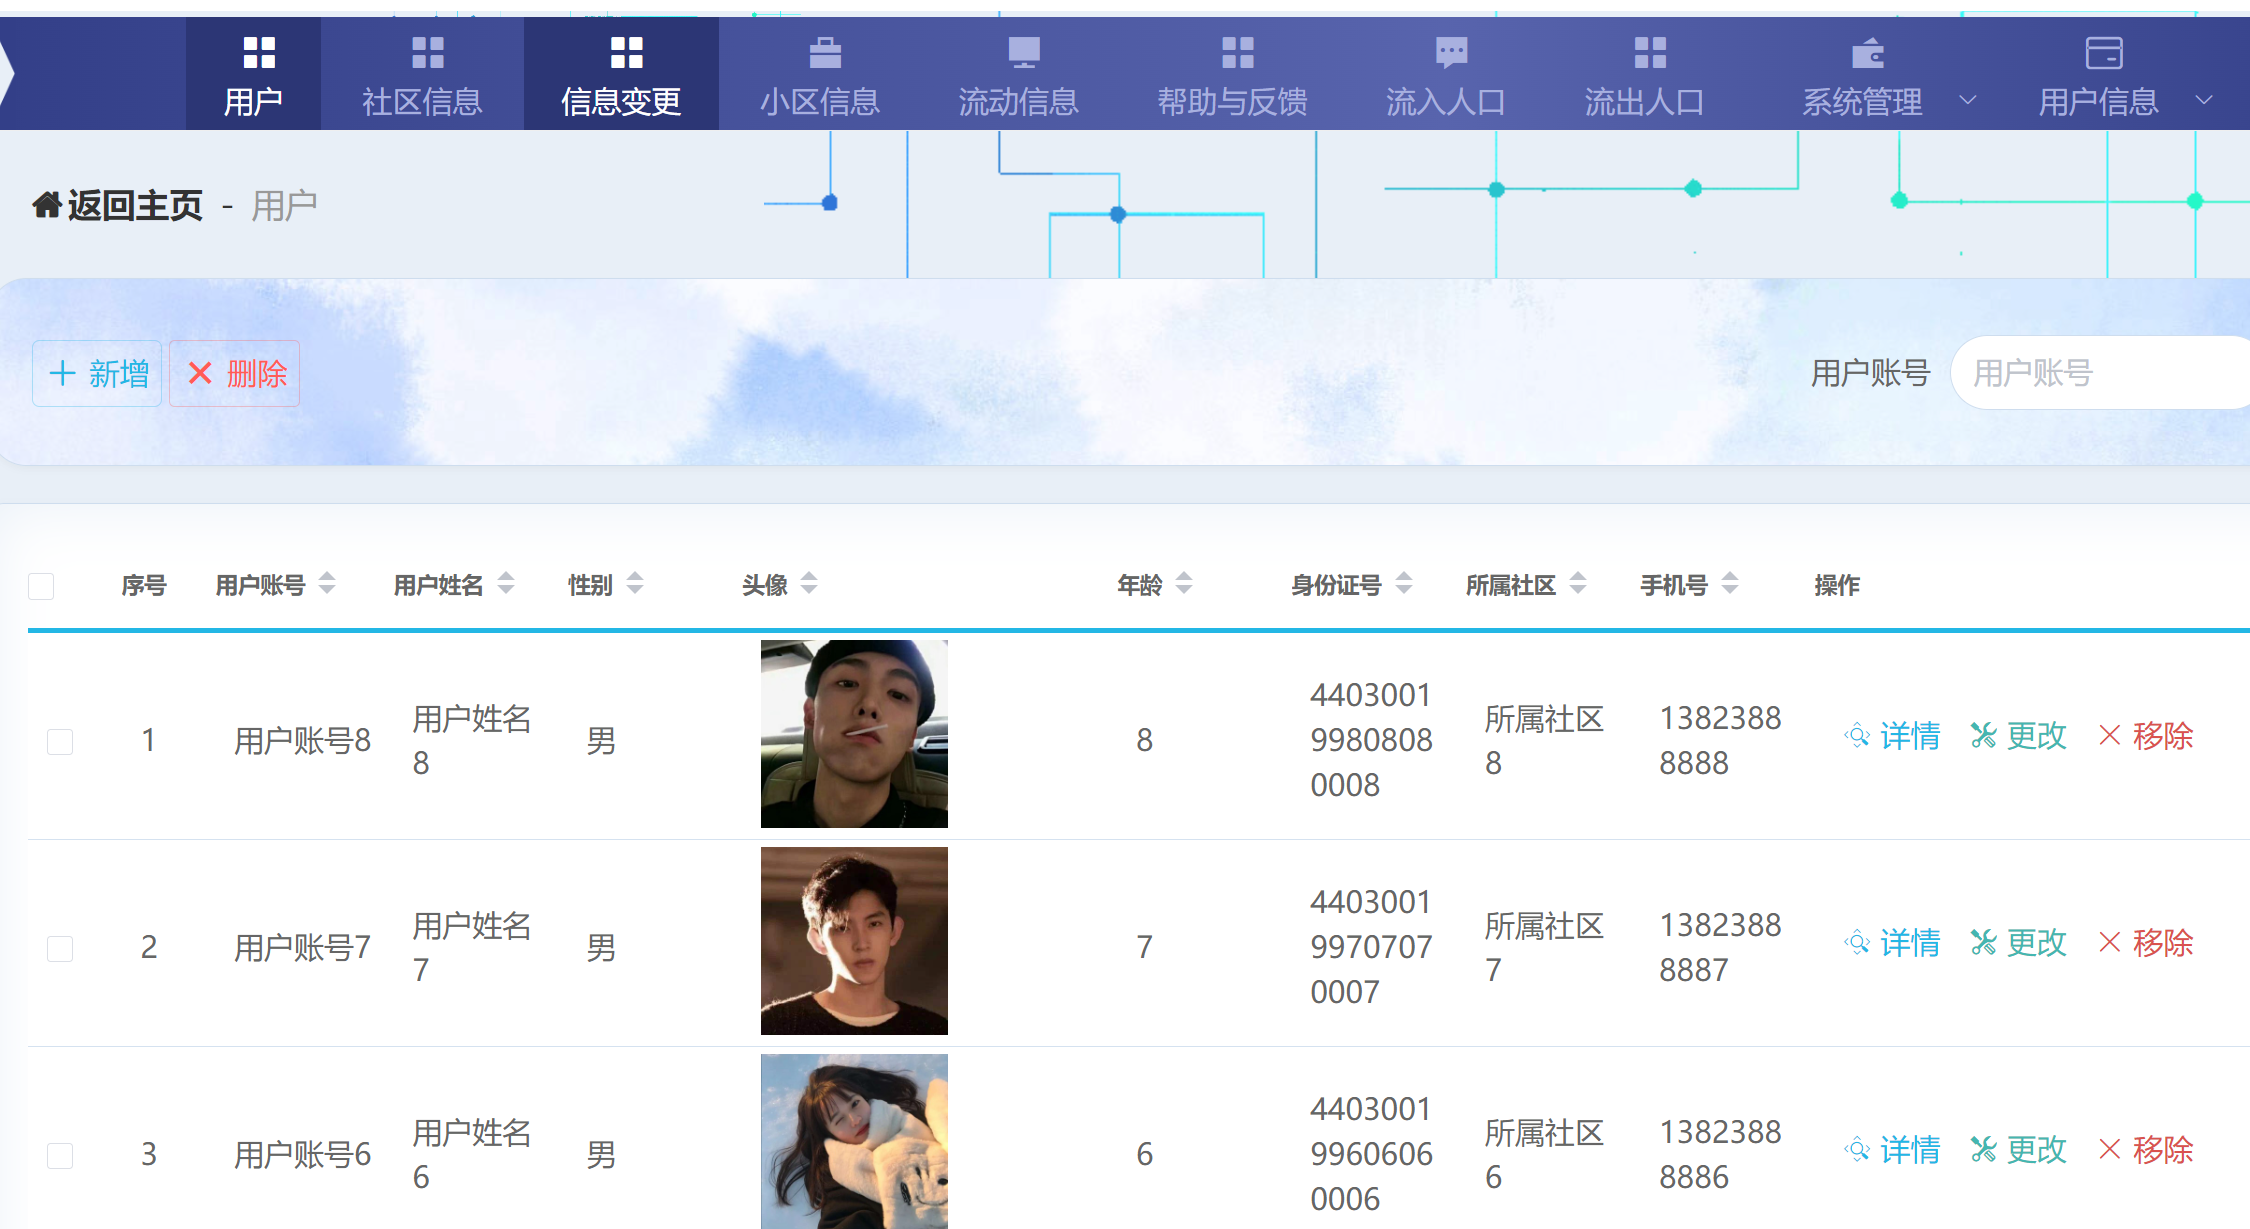2250x1229 pixels.
Task: Tick the checkbox next to 用户账号6
Action: (x=59, y=1155)
